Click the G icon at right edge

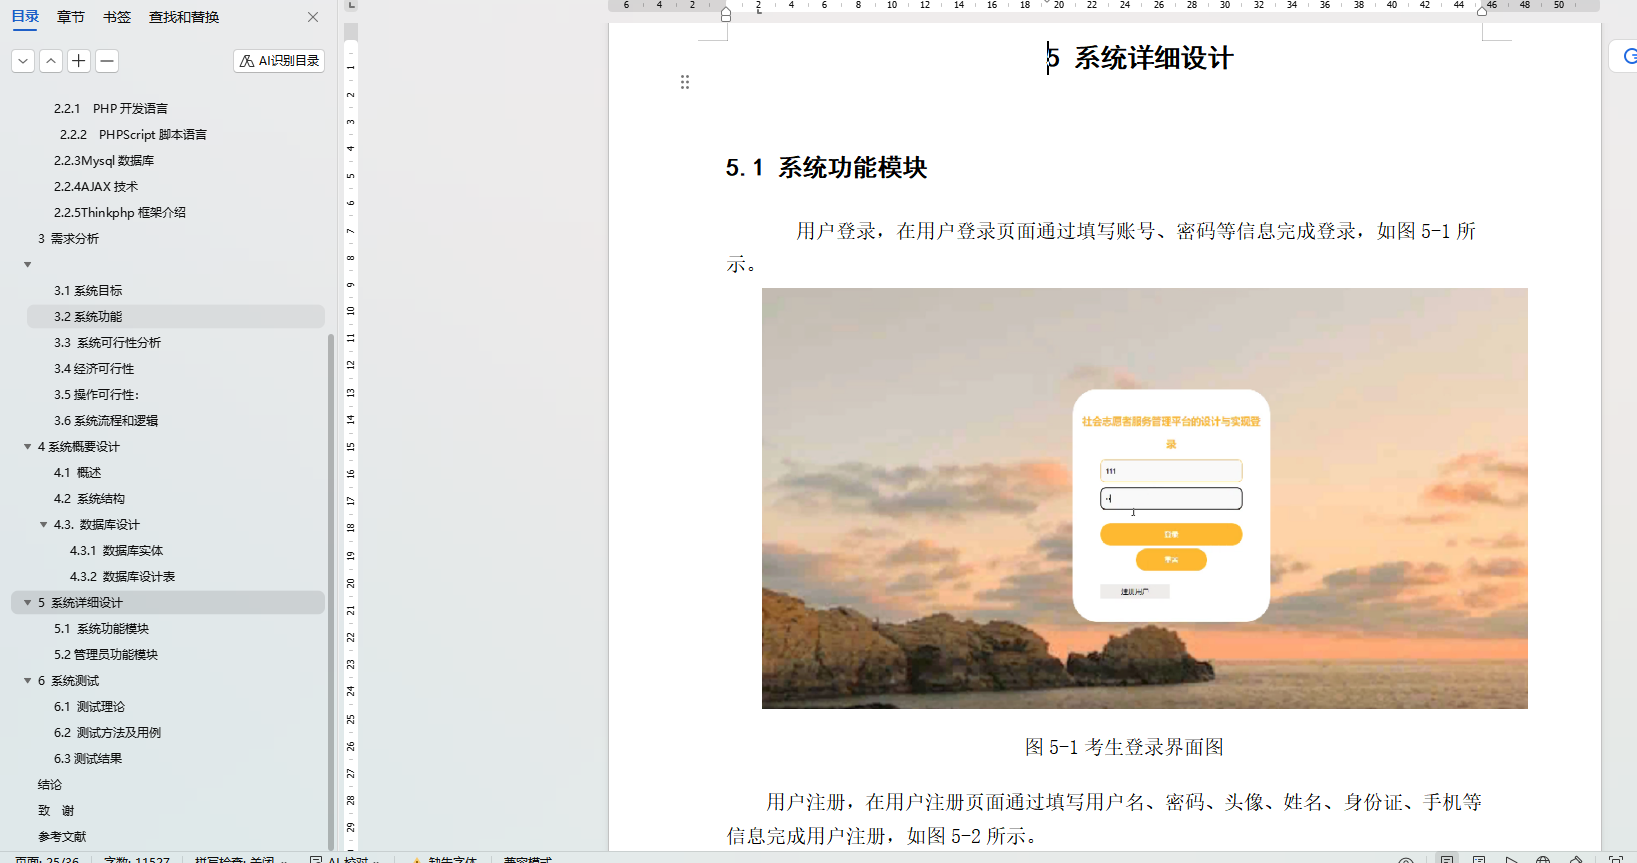pos(1627,56)
